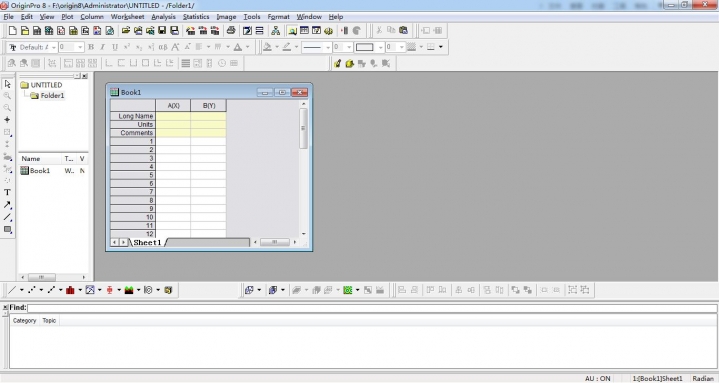Open the font size dropdown
Screen dimensions: 719x383
click(x=80, y=47)
